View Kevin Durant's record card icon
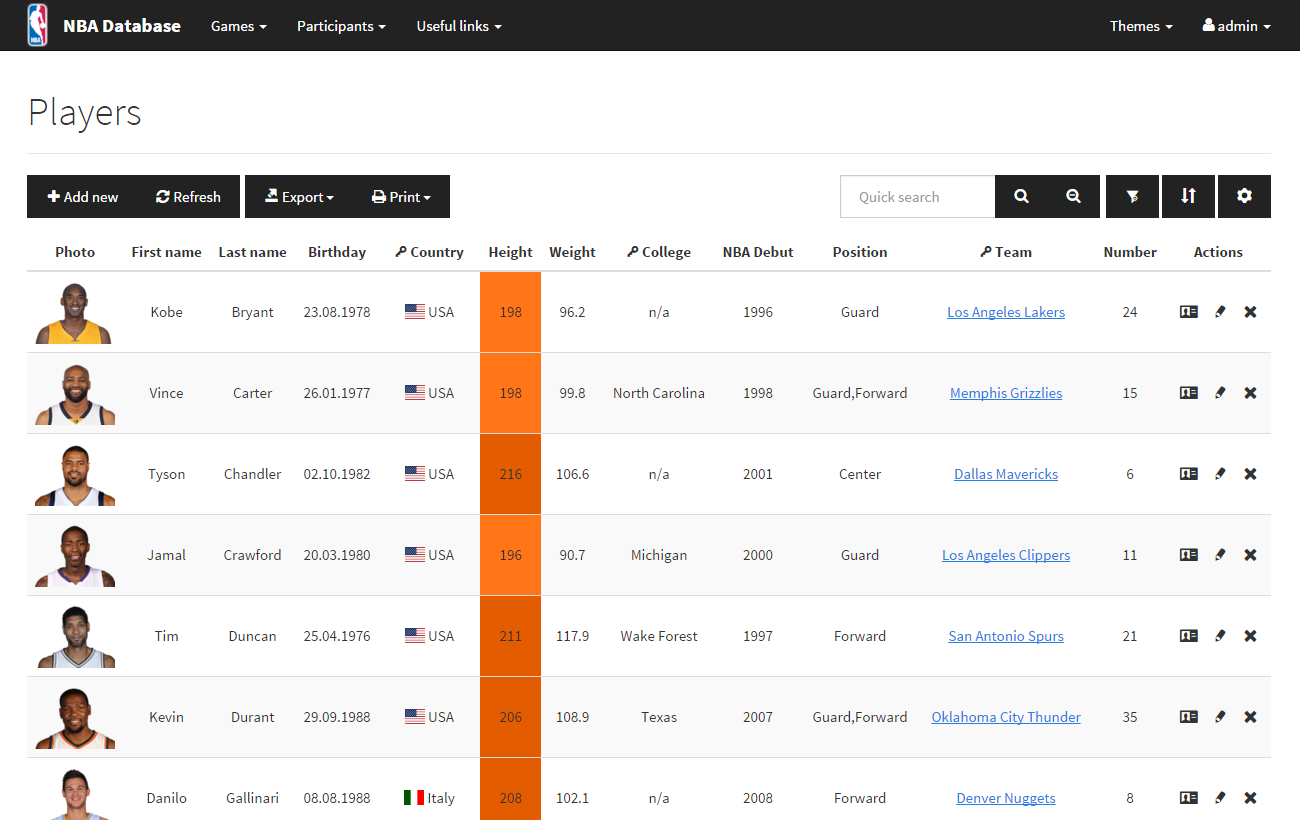Screen dimensions: 1300x820 tap(1188, 717)
